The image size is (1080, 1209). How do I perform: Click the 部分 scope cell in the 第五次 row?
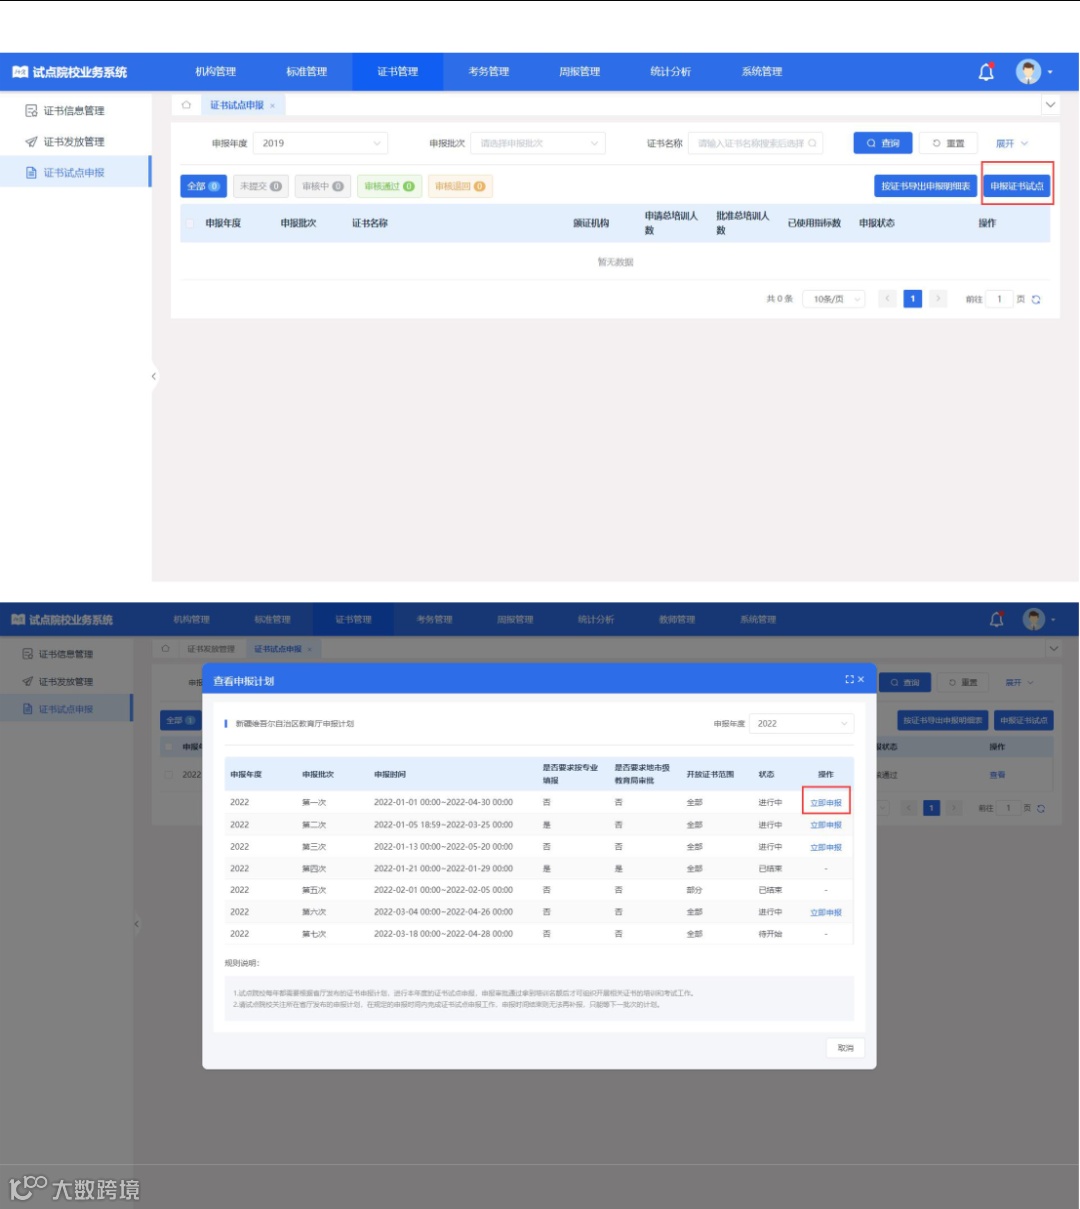(x=695, y=890)
